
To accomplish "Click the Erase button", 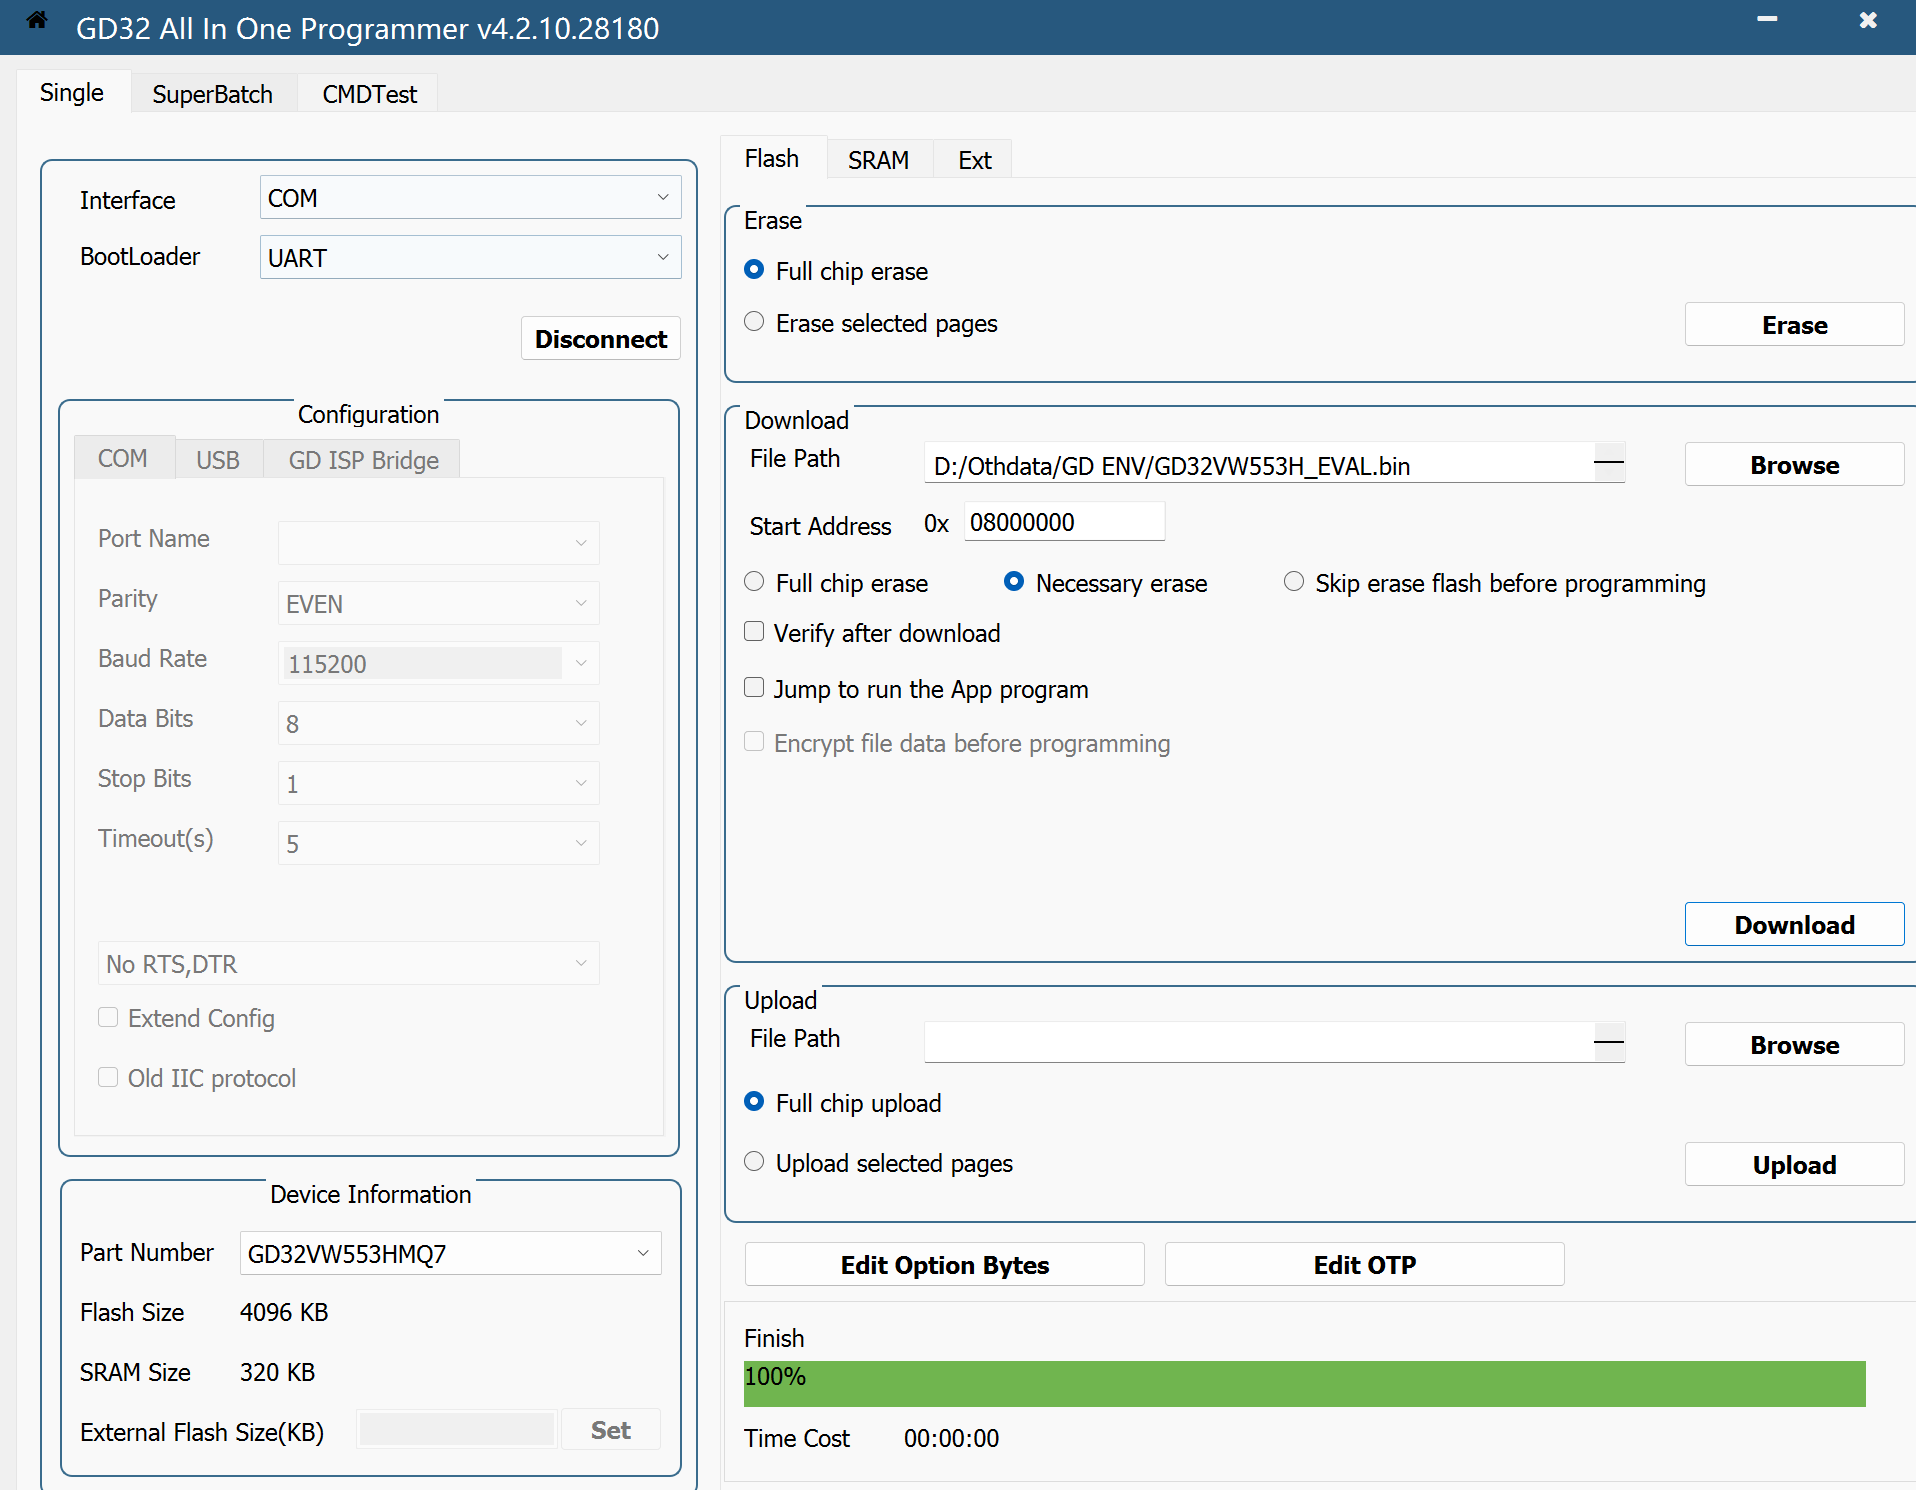I will pos(1794,325).
